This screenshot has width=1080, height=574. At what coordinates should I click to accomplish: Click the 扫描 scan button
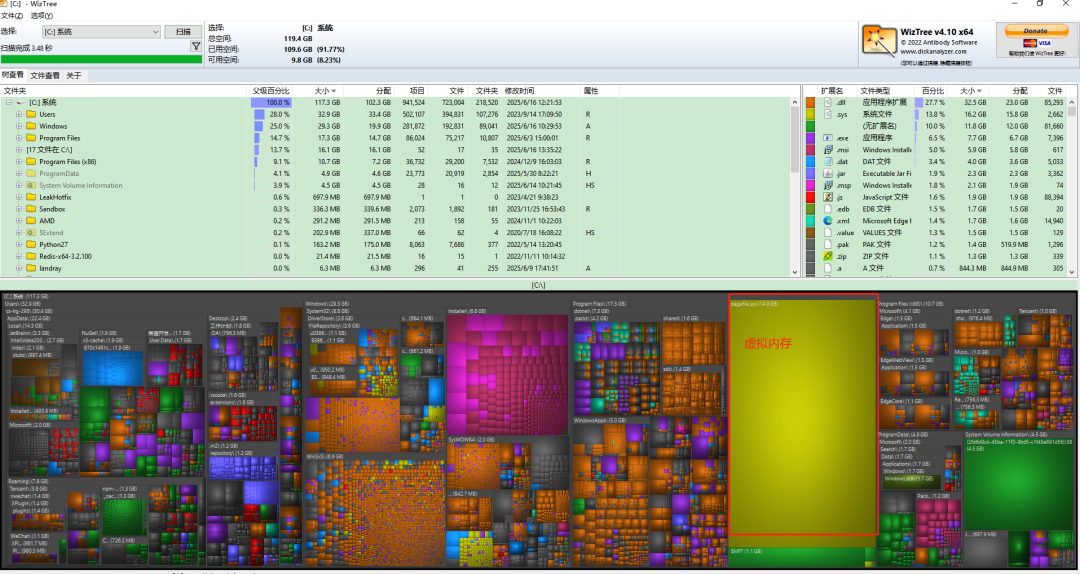184,32
